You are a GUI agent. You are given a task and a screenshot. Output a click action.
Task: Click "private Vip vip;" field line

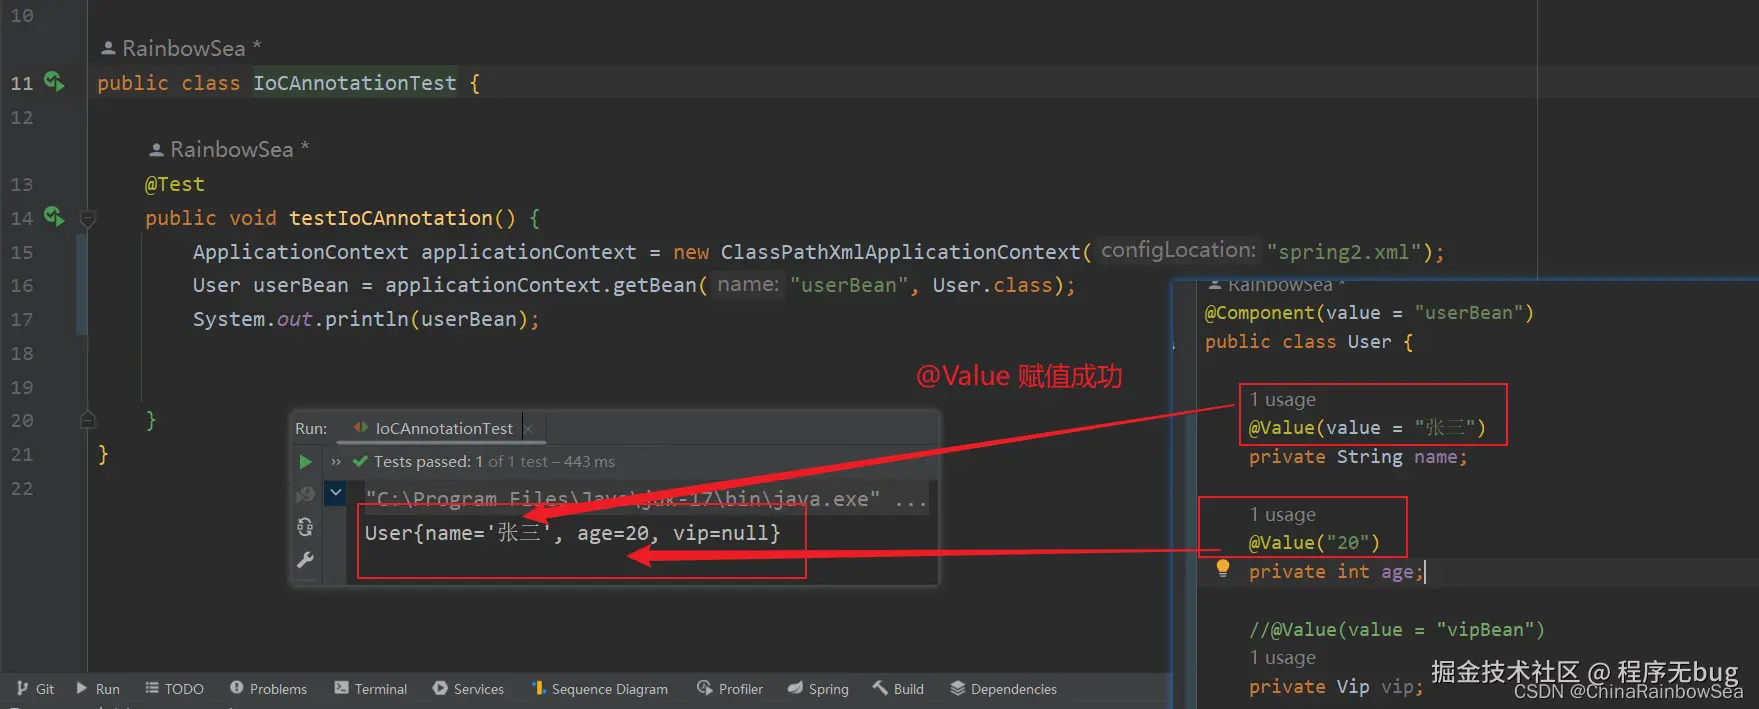[1336, 687]
